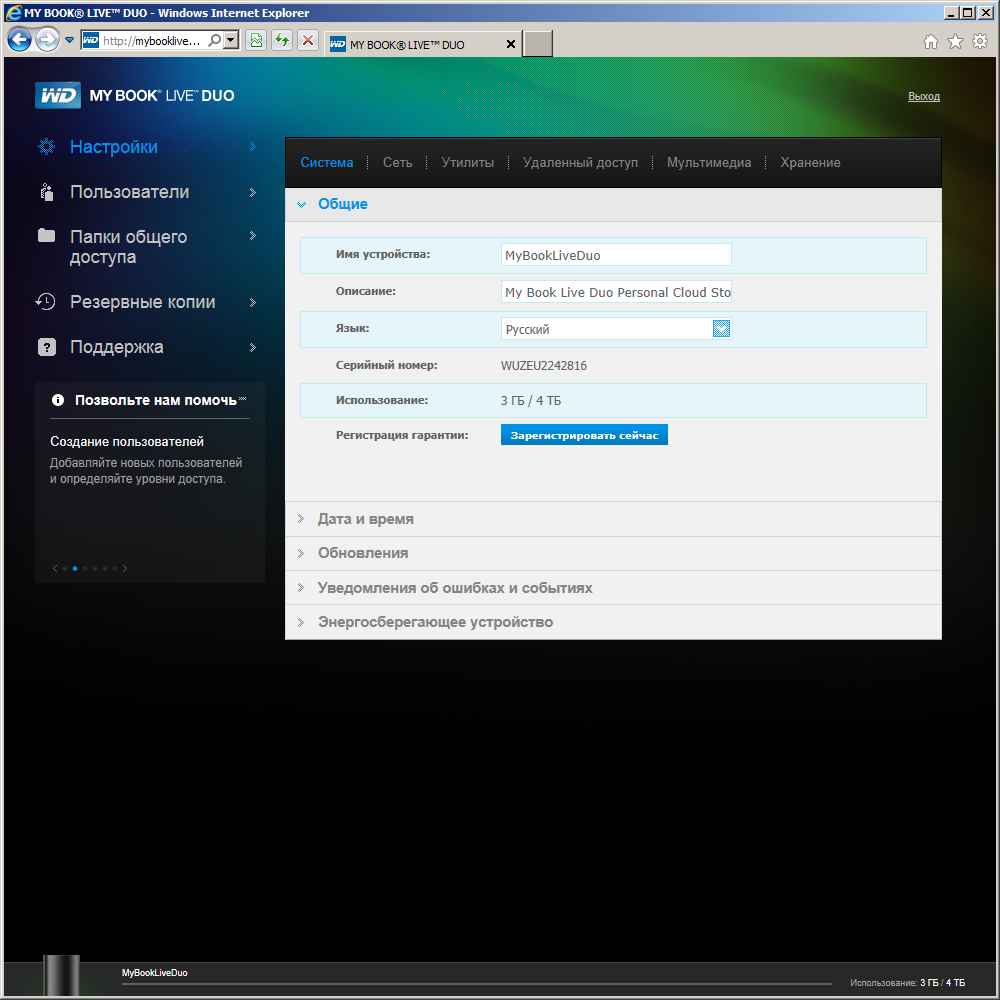This screenshot has height=1000, width=1000.
Task: Go to next help tip arrow
Action: pyautogui.click(x=125, y=568)
